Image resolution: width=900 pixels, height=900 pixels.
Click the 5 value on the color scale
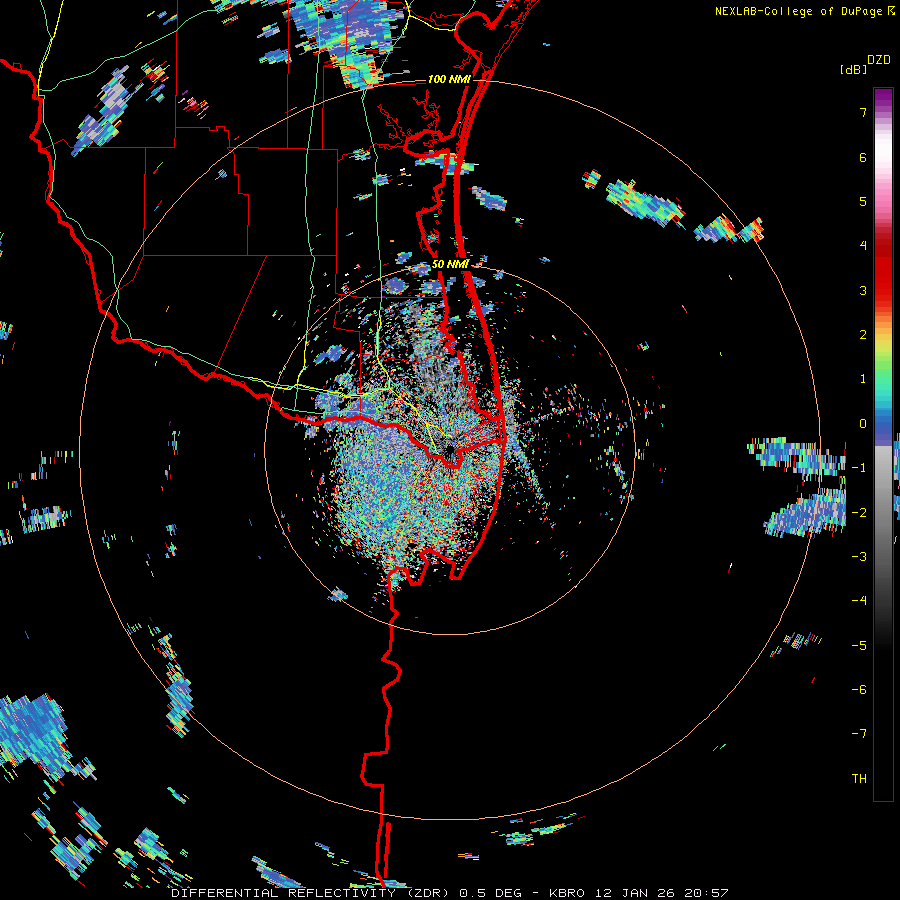(x=863, y=201)
